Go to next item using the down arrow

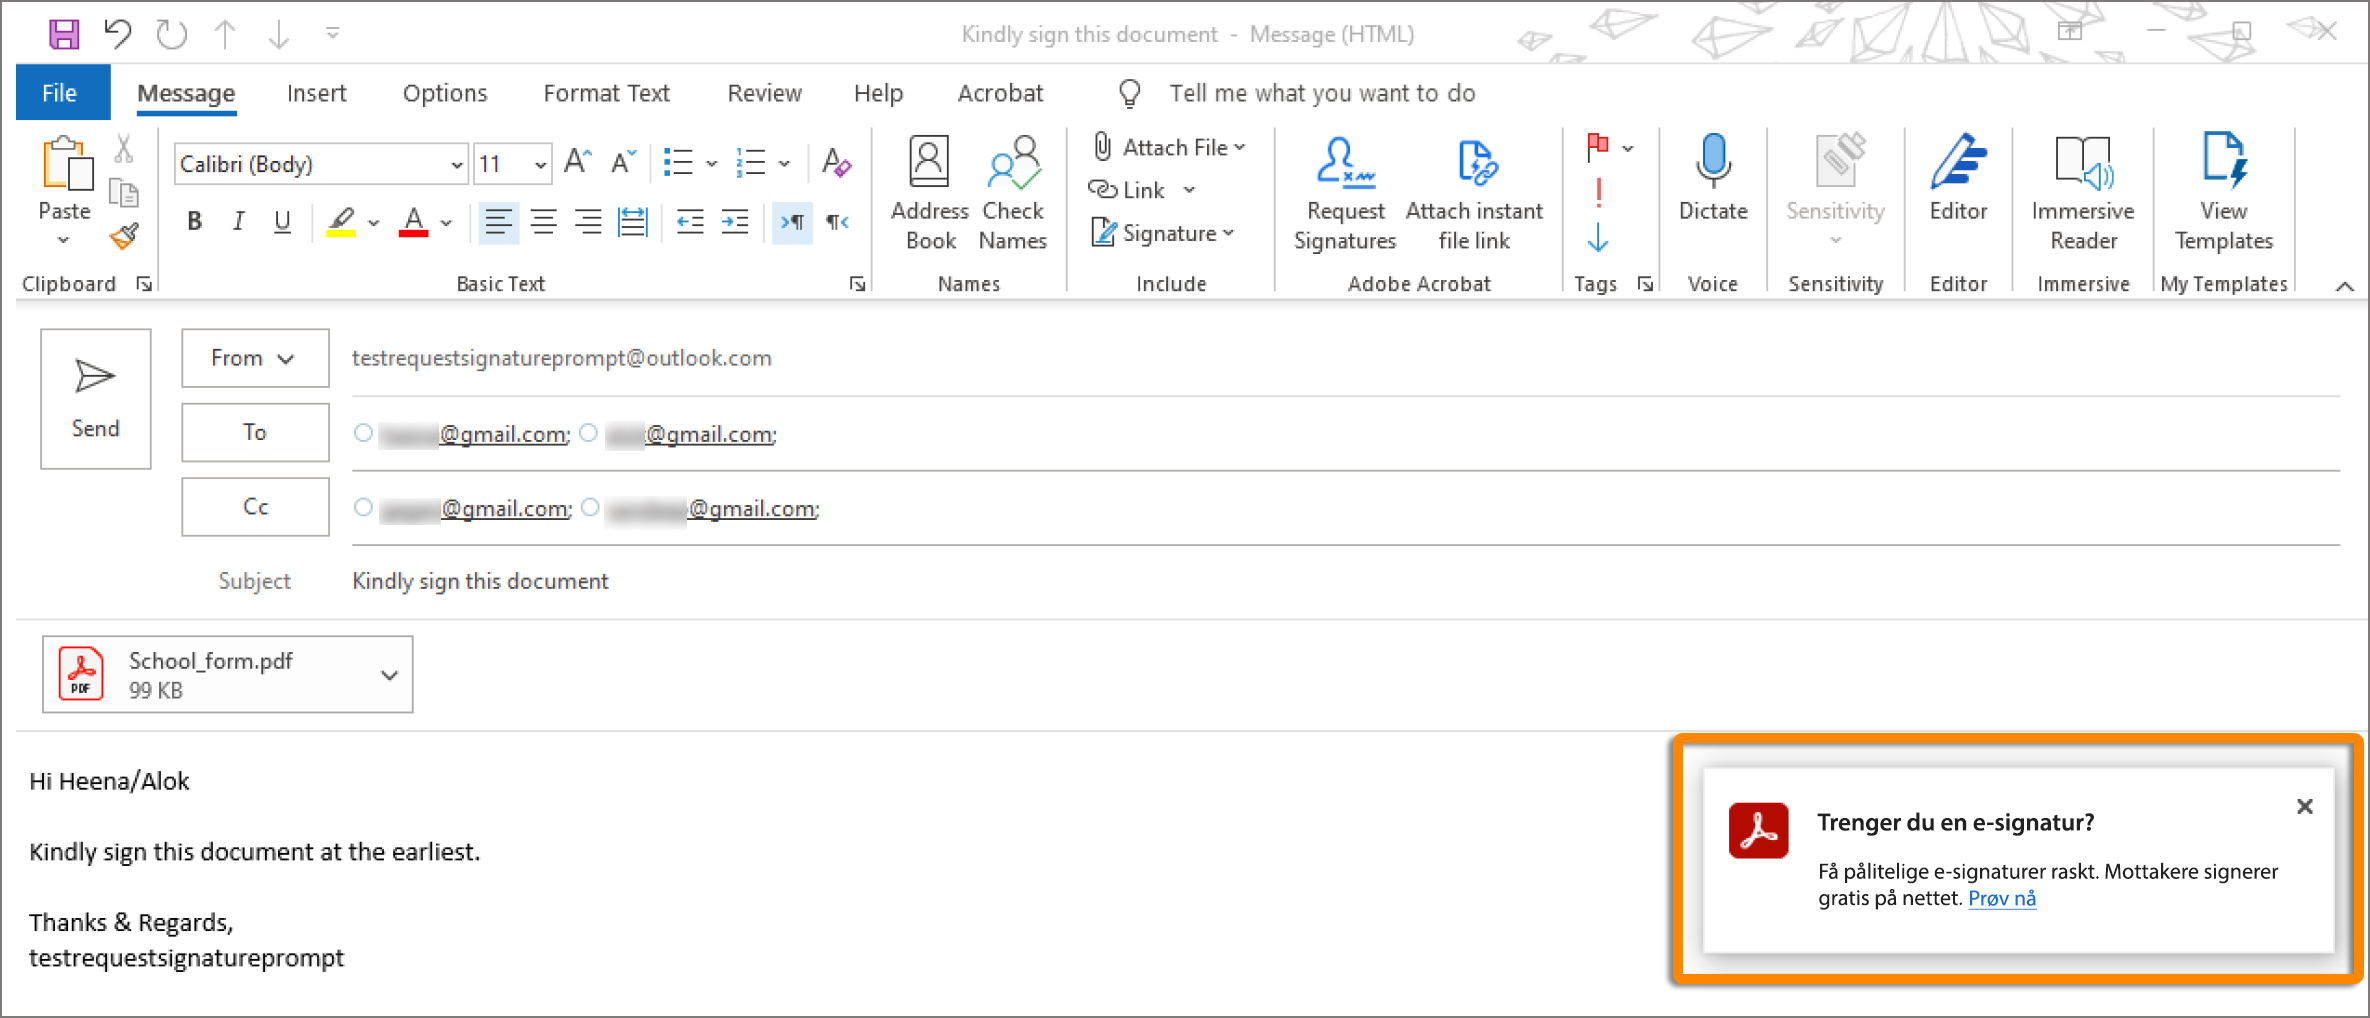(x=279, y=34)
